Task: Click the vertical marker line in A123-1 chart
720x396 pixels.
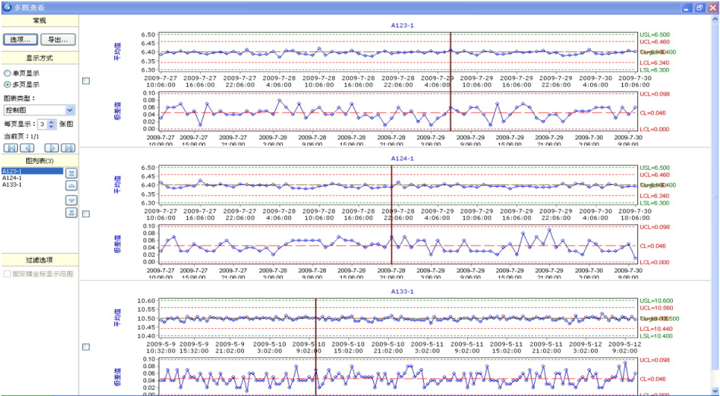Action: pyautogui.click(x=450, y=87)
